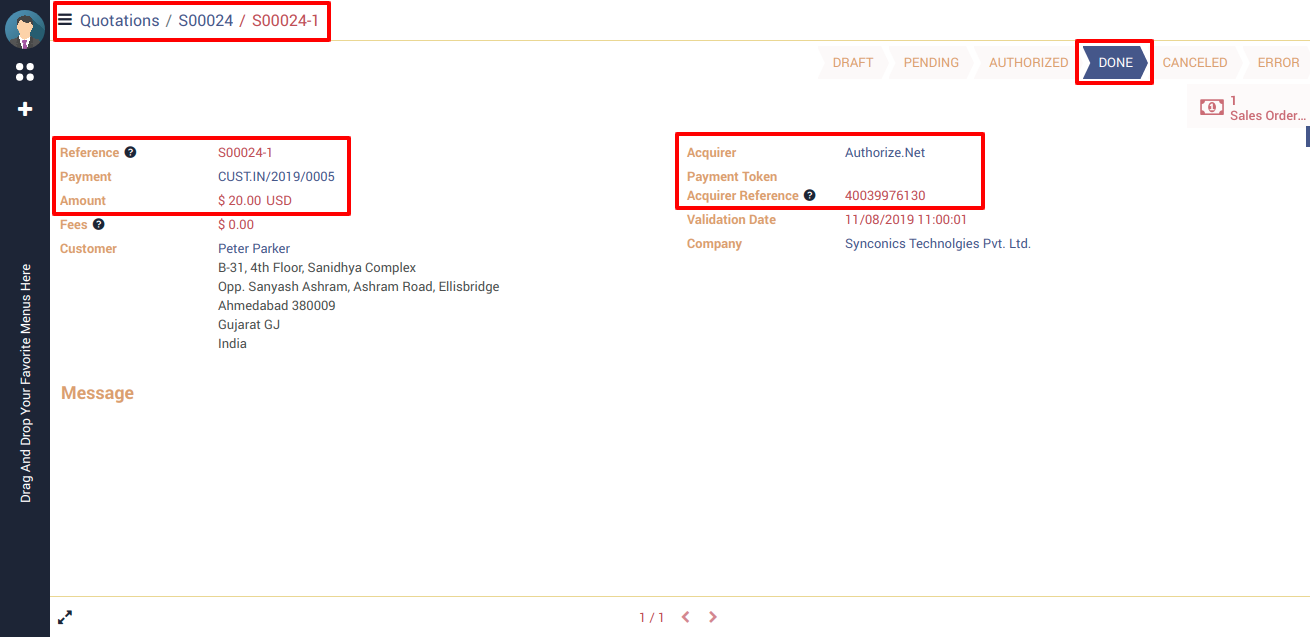Image resolution: width=1310 pixels, height=637 pixels.
Task: Open Peter Parker customer link
Action: [x=254, y=248]
